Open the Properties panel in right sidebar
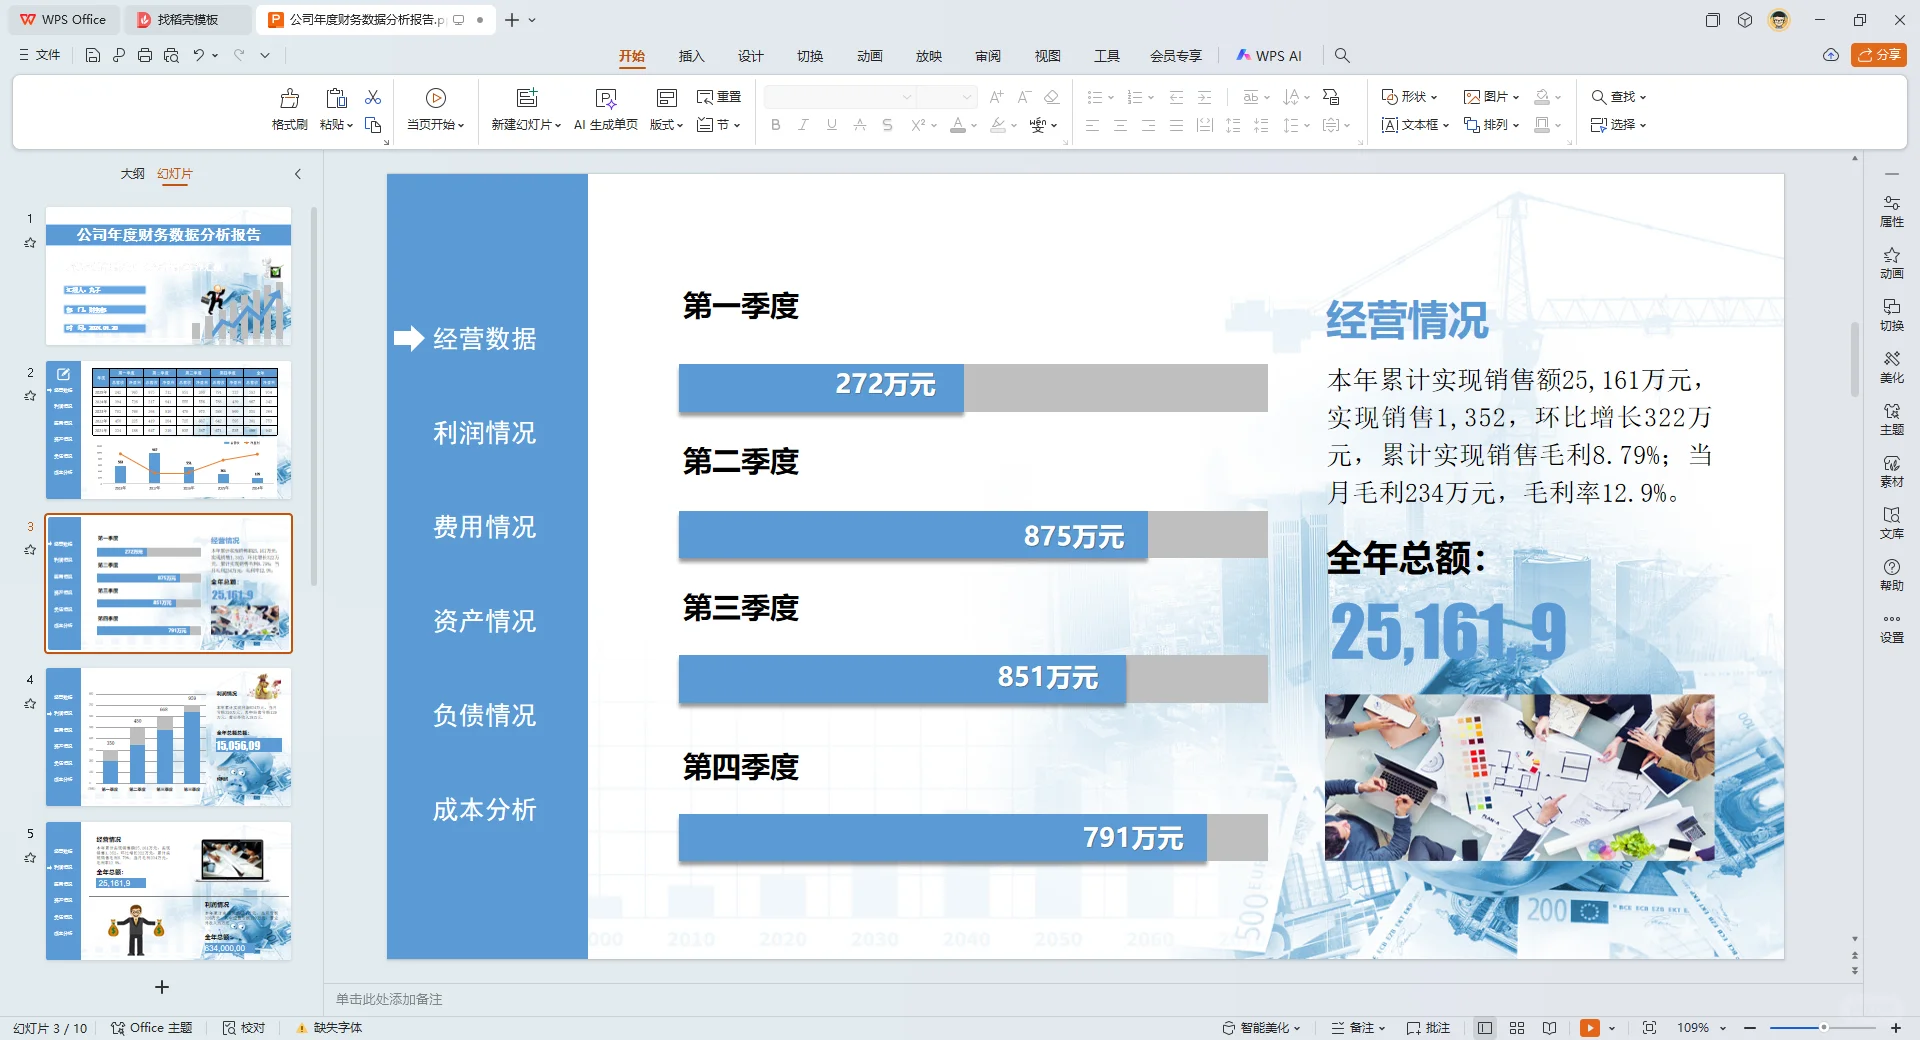 pos(1891,212)
